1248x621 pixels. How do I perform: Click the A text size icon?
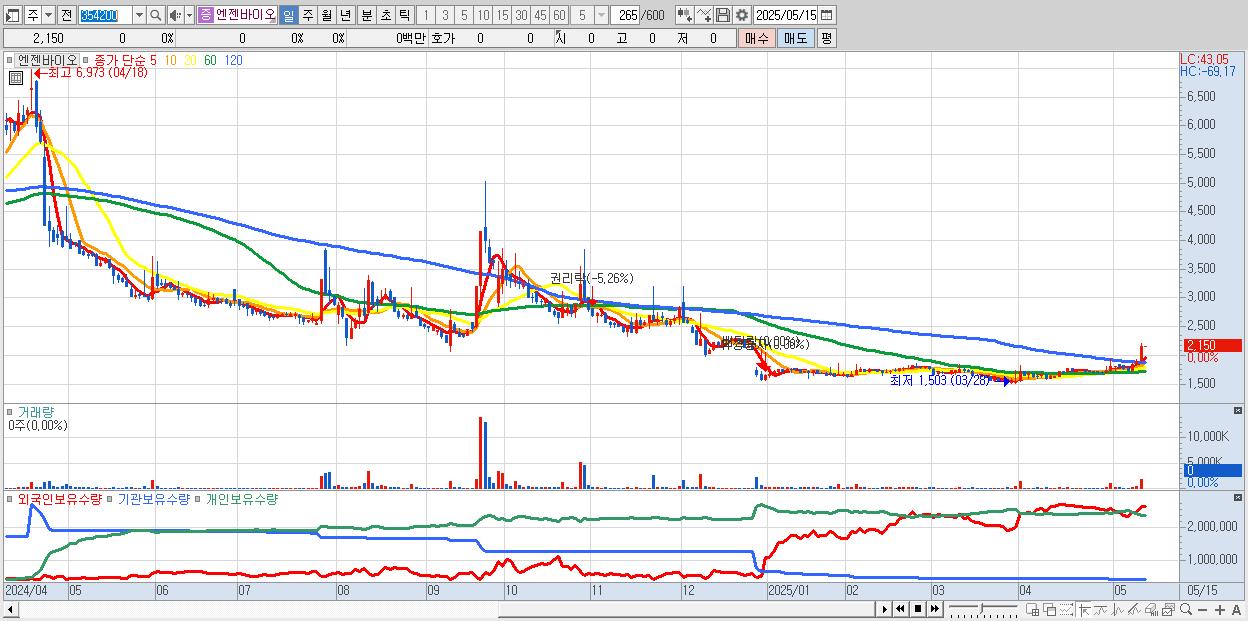click(1237, 610)
